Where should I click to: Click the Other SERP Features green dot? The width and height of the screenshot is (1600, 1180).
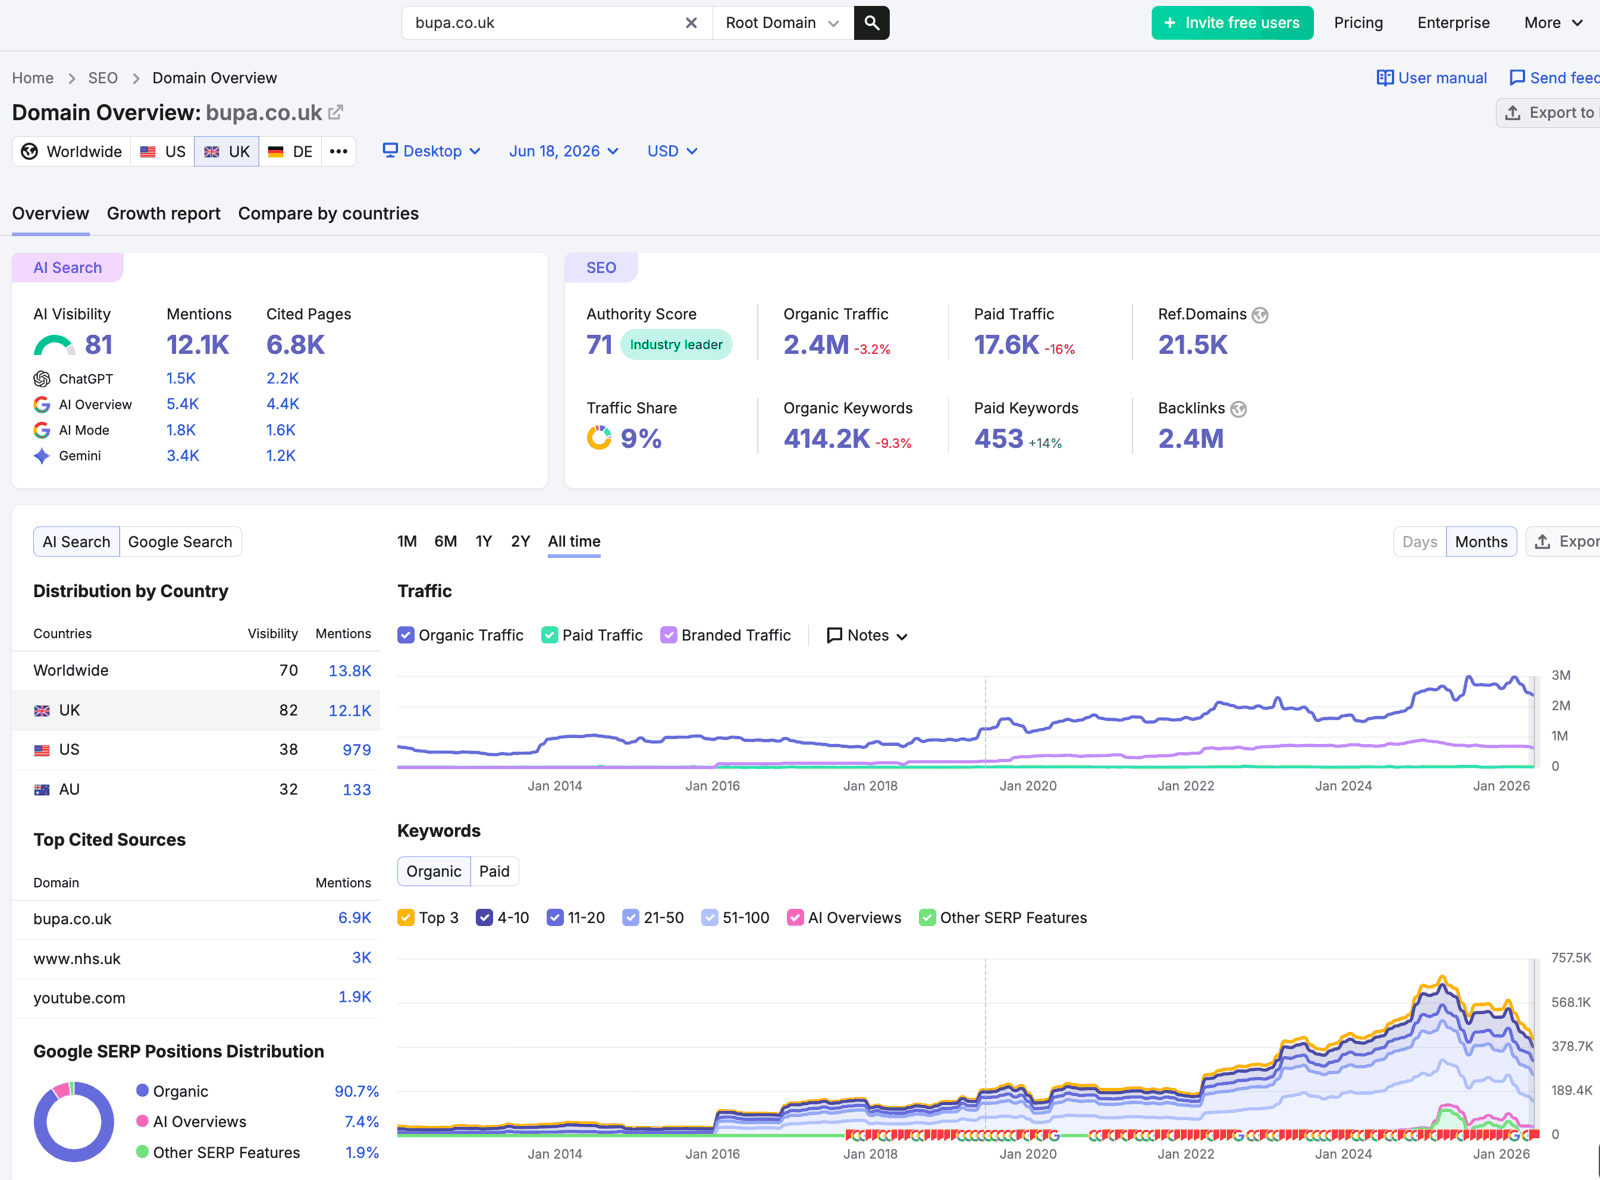pos(143,1152)
